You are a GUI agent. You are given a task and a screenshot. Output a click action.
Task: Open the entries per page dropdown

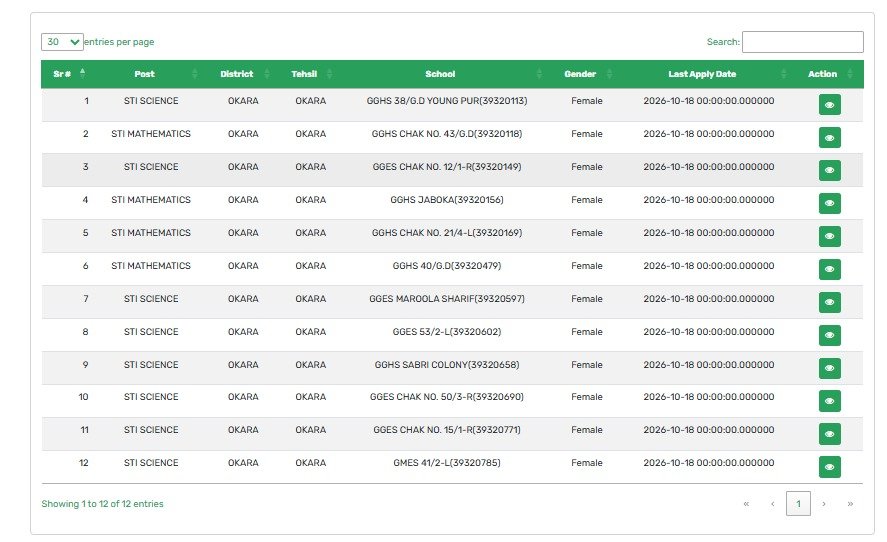[x=62, y=42]
